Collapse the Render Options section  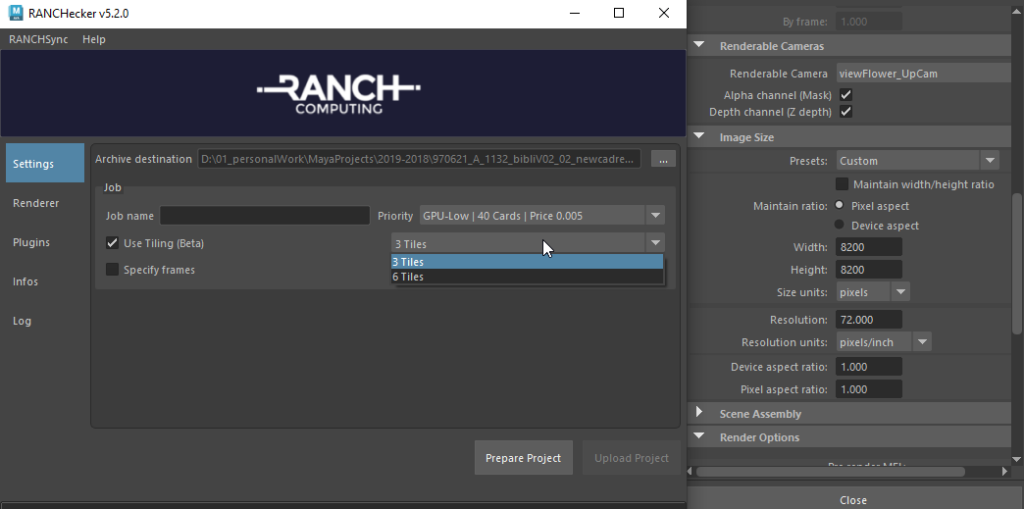(x=699, y=436)
